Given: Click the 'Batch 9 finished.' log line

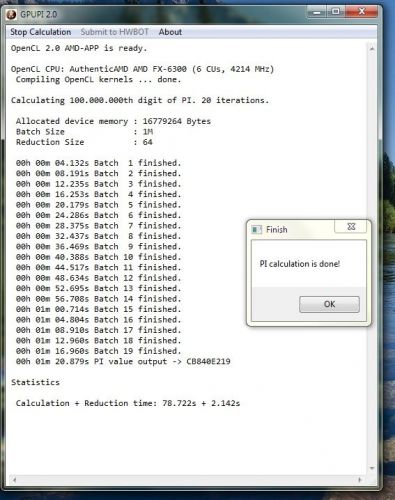Looking at the screenshot, I should pyautogui.click(x=98, y=246).
